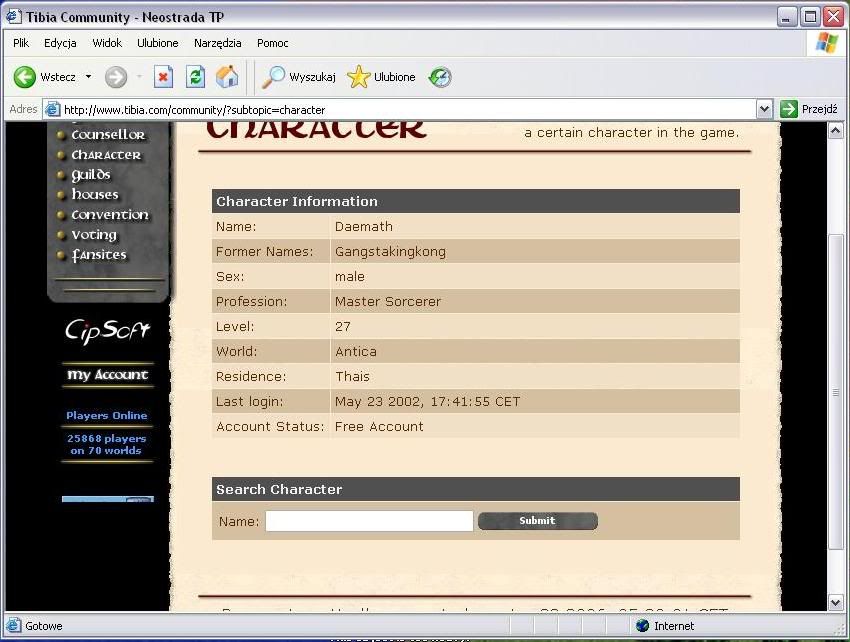Open the Ulubione favorites star

click(358, 77)
